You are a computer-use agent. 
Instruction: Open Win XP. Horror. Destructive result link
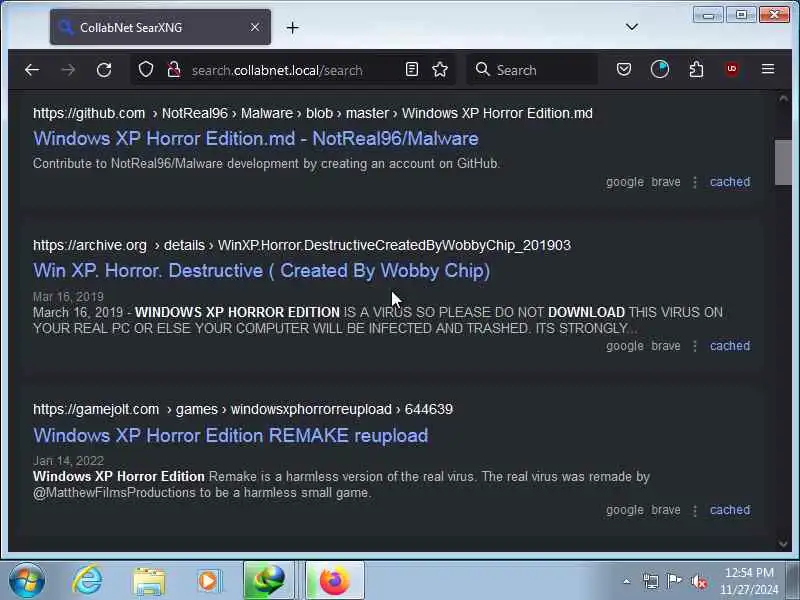(x=261, y=270)
